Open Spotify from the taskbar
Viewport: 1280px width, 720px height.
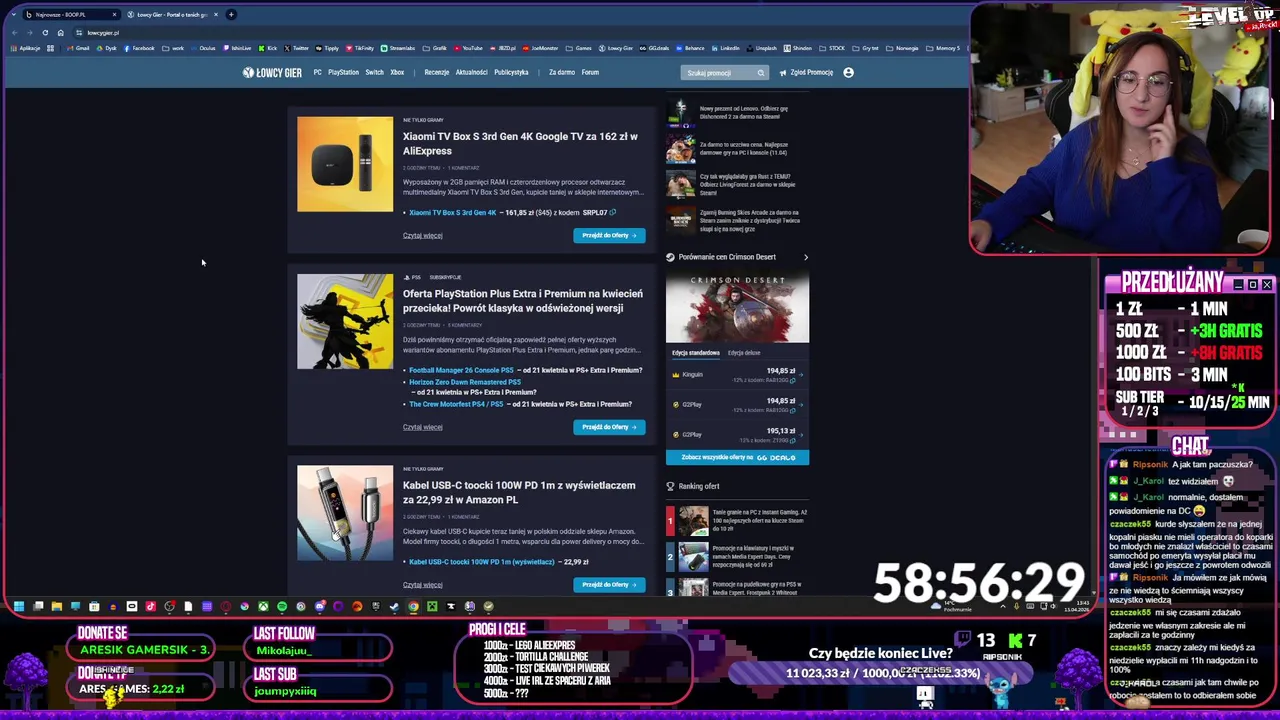[282, 606]
